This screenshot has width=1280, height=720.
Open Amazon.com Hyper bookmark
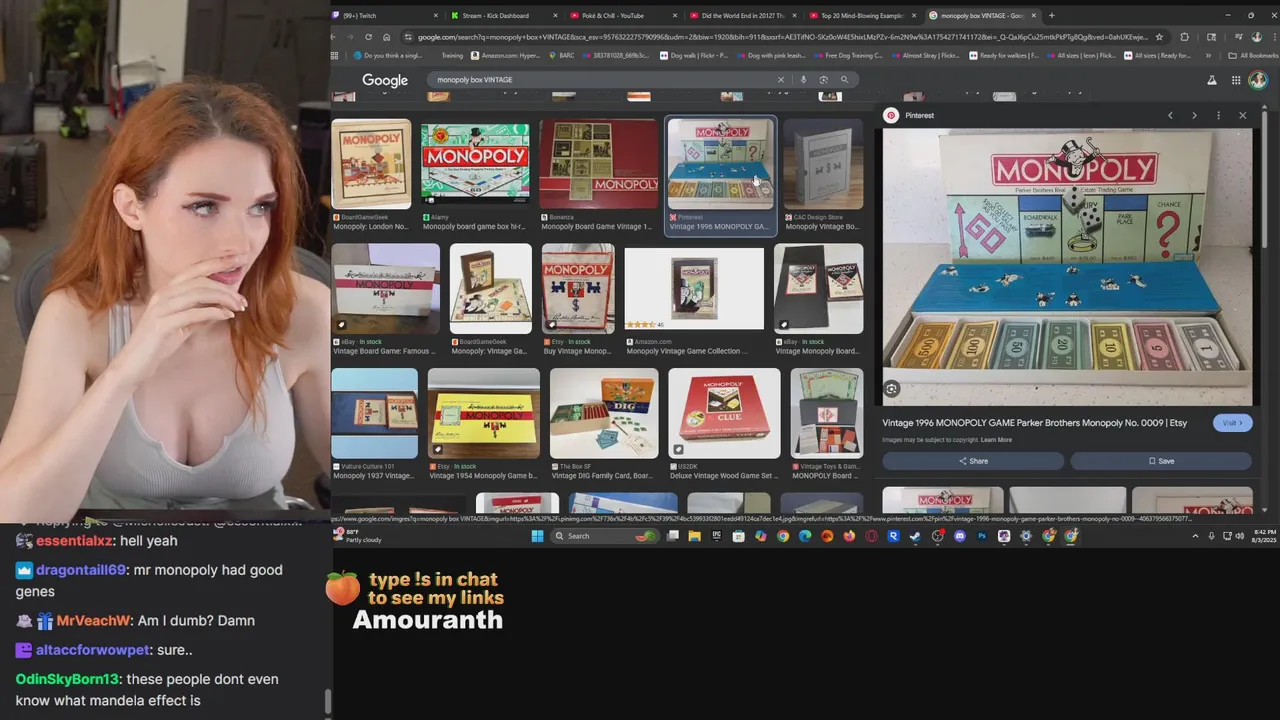point(505,56)
